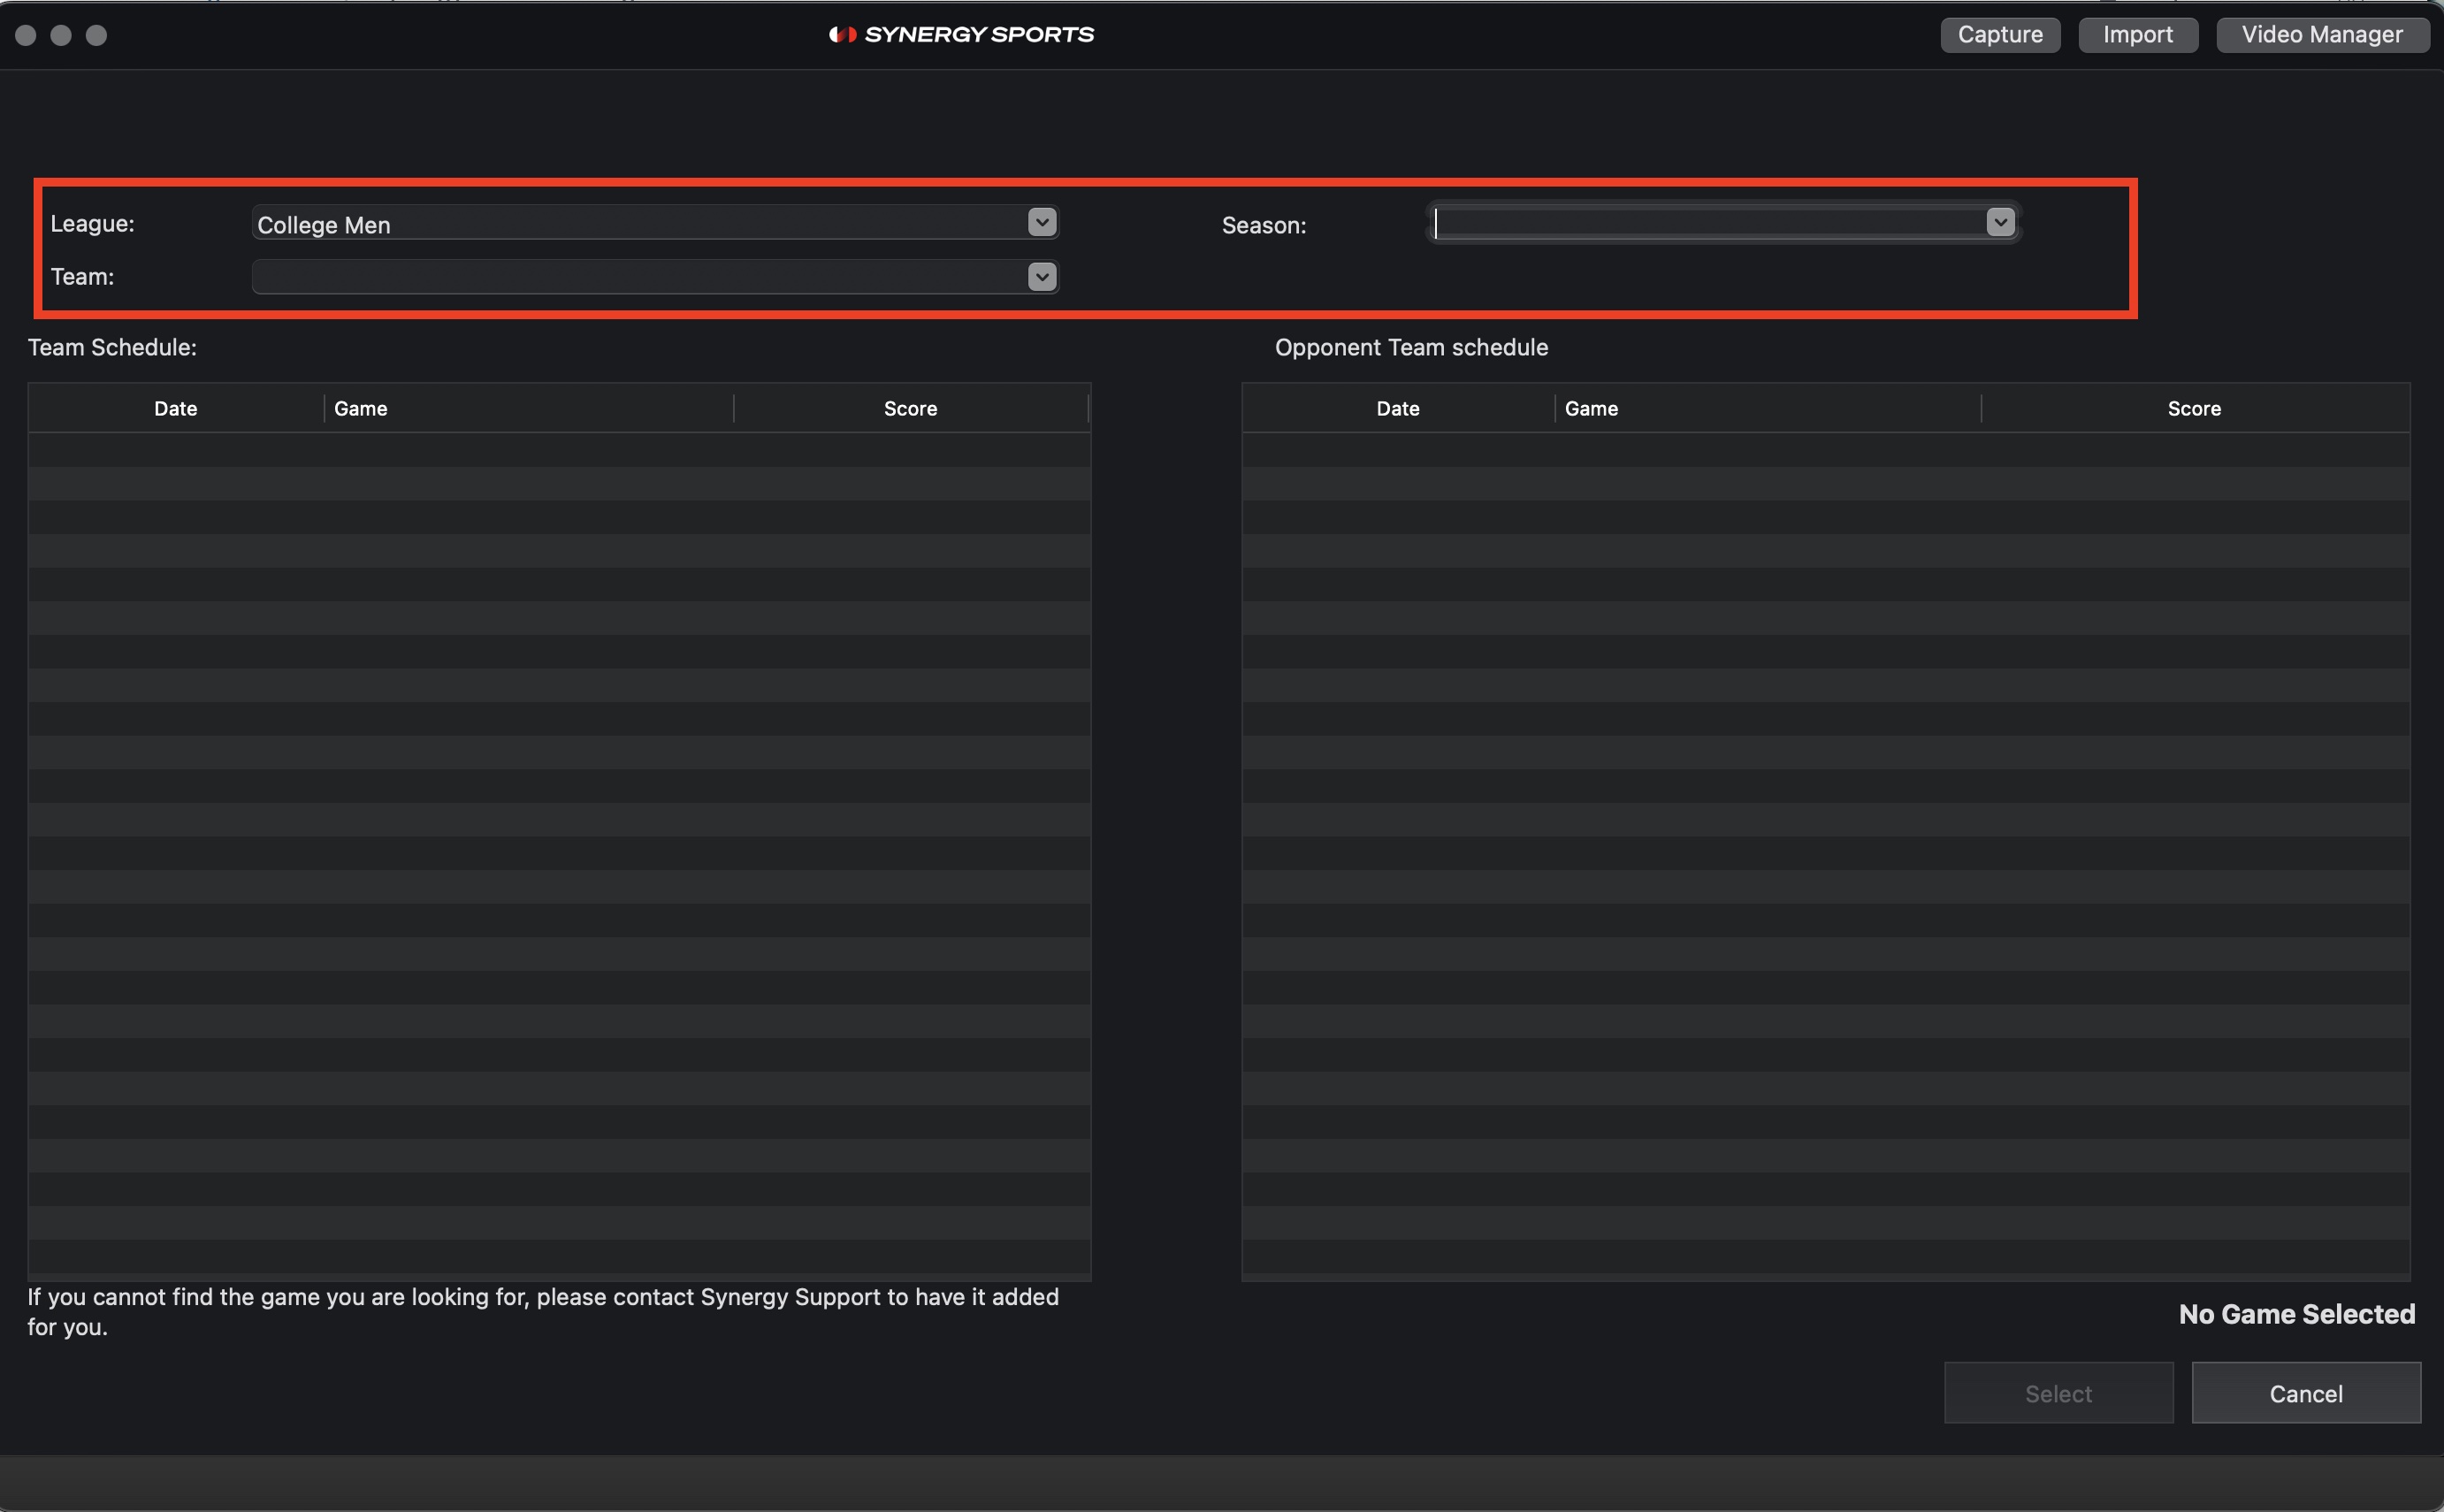Click the Team Schedule: label
Viewport: 2444px width, 1512px height.
click(112, 347)
